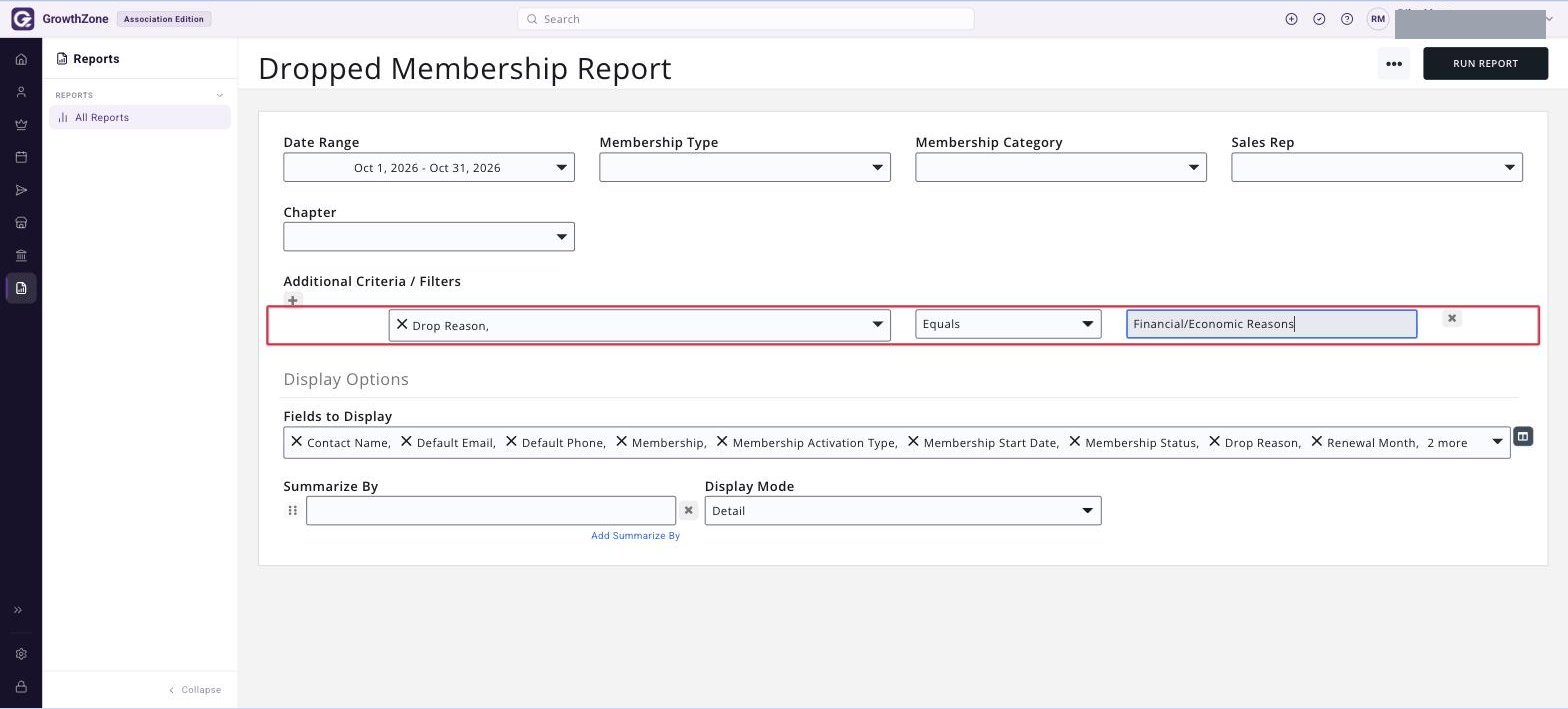Open the Store sidebar icon
Image resolution: width=1568 pixels, height=709 pixels.
tap(21, 223)
